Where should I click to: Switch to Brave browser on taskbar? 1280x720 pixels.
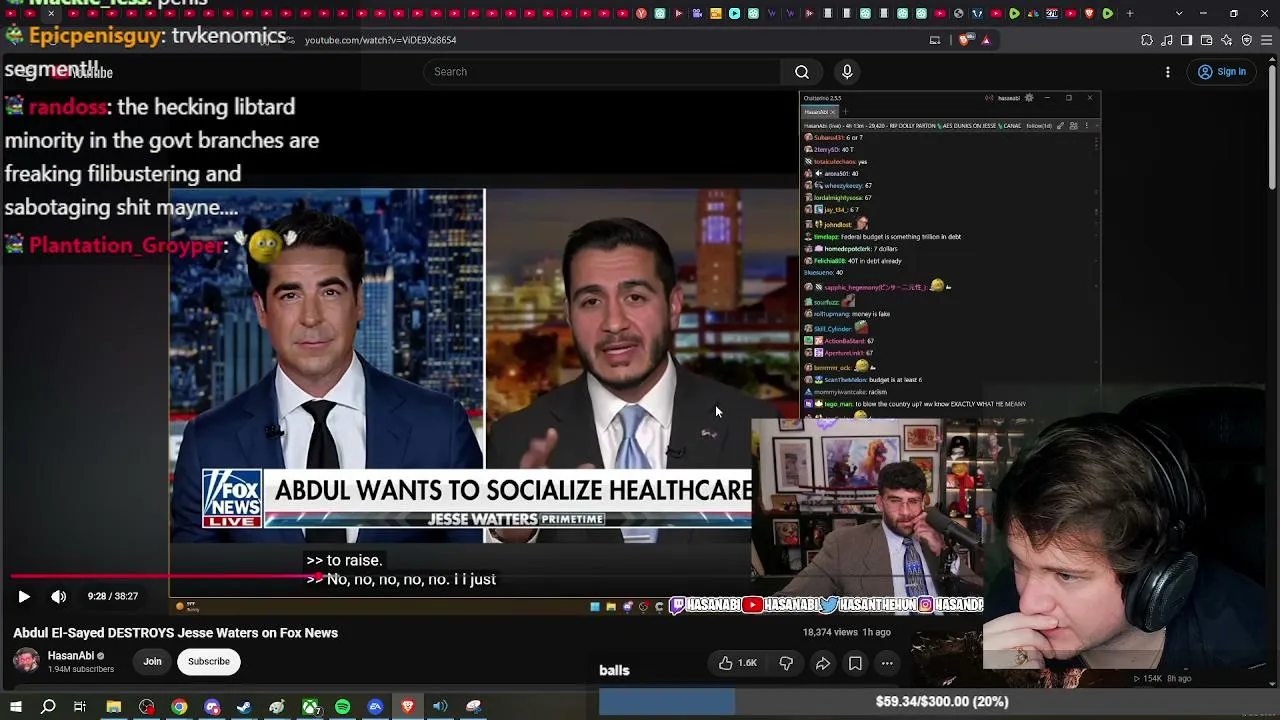[408, 707]
